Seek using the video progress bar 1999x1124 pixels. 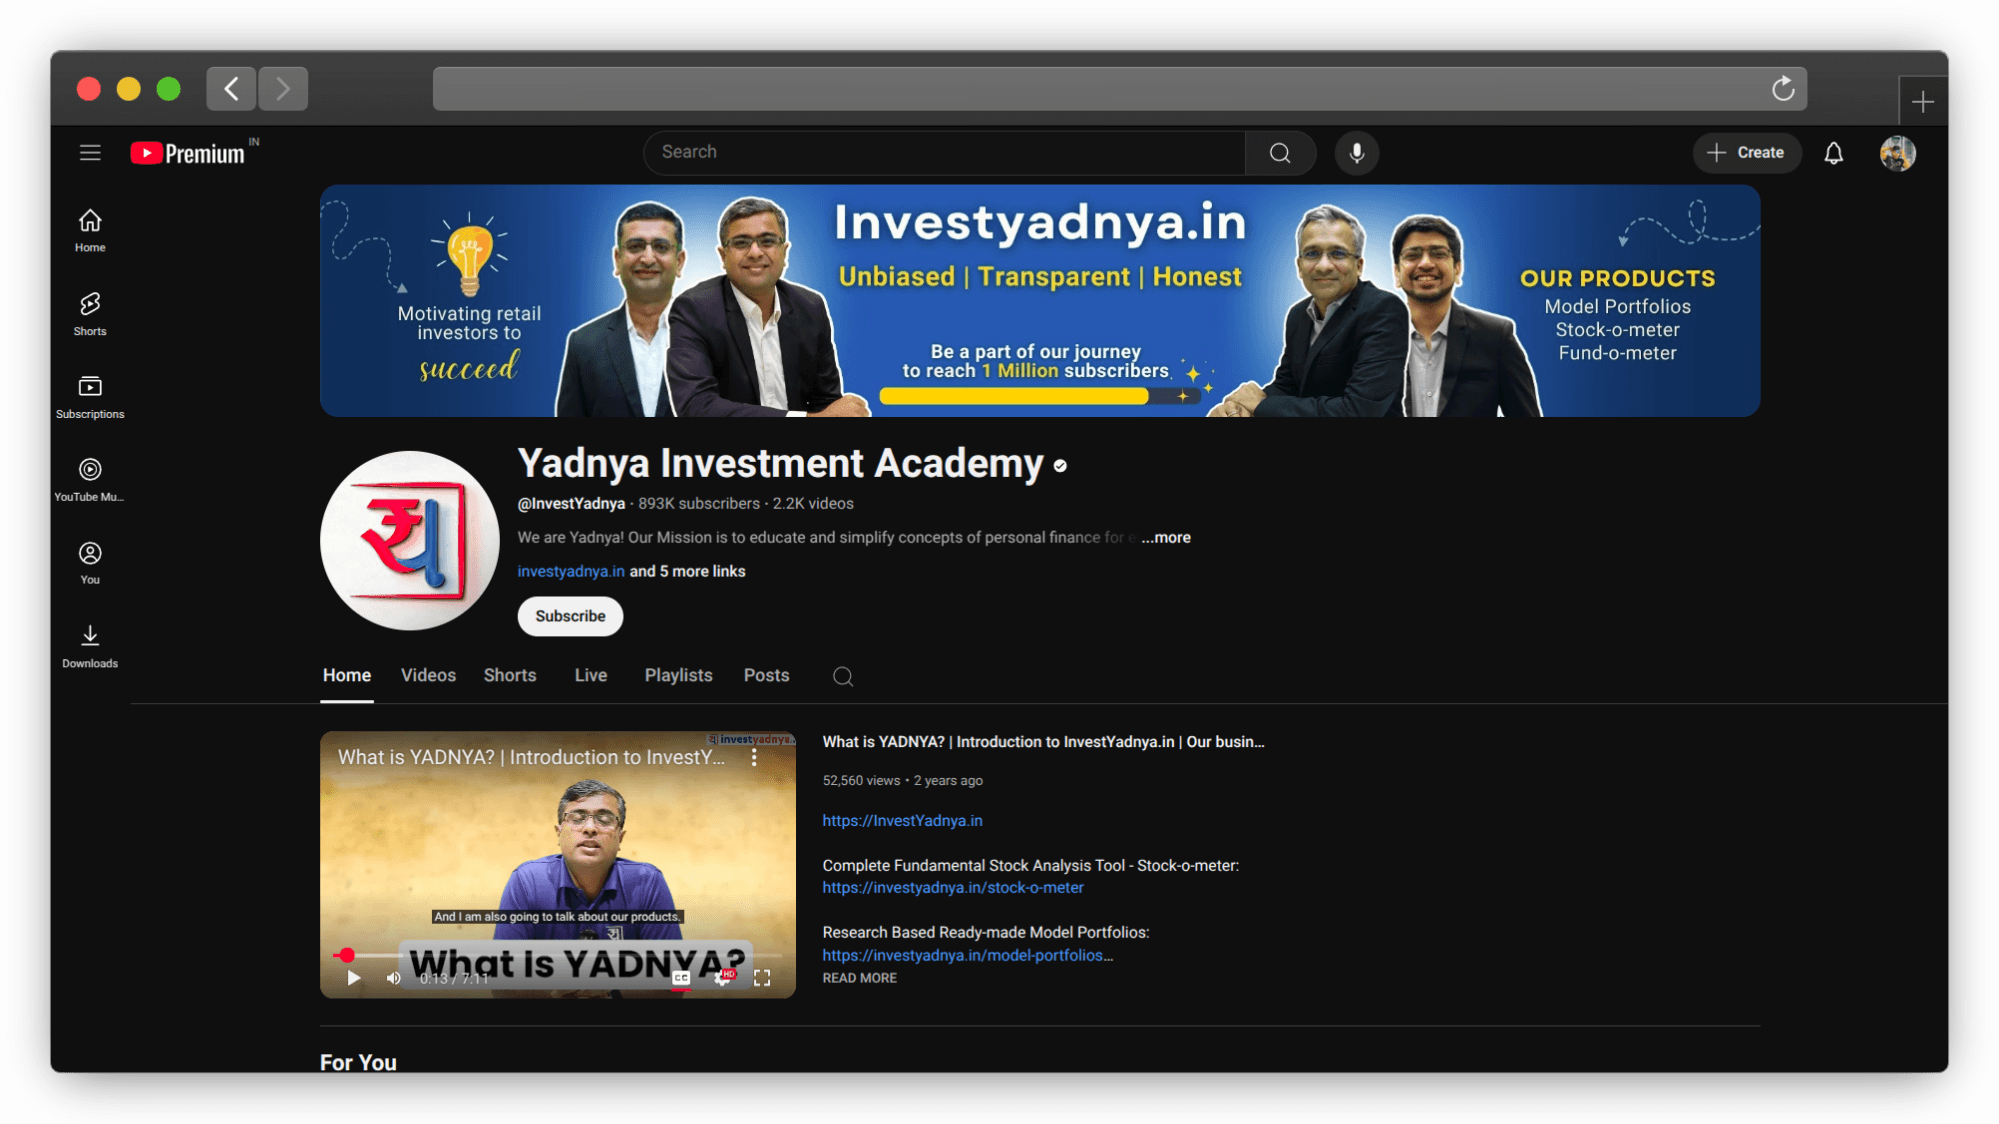(557, 956)
